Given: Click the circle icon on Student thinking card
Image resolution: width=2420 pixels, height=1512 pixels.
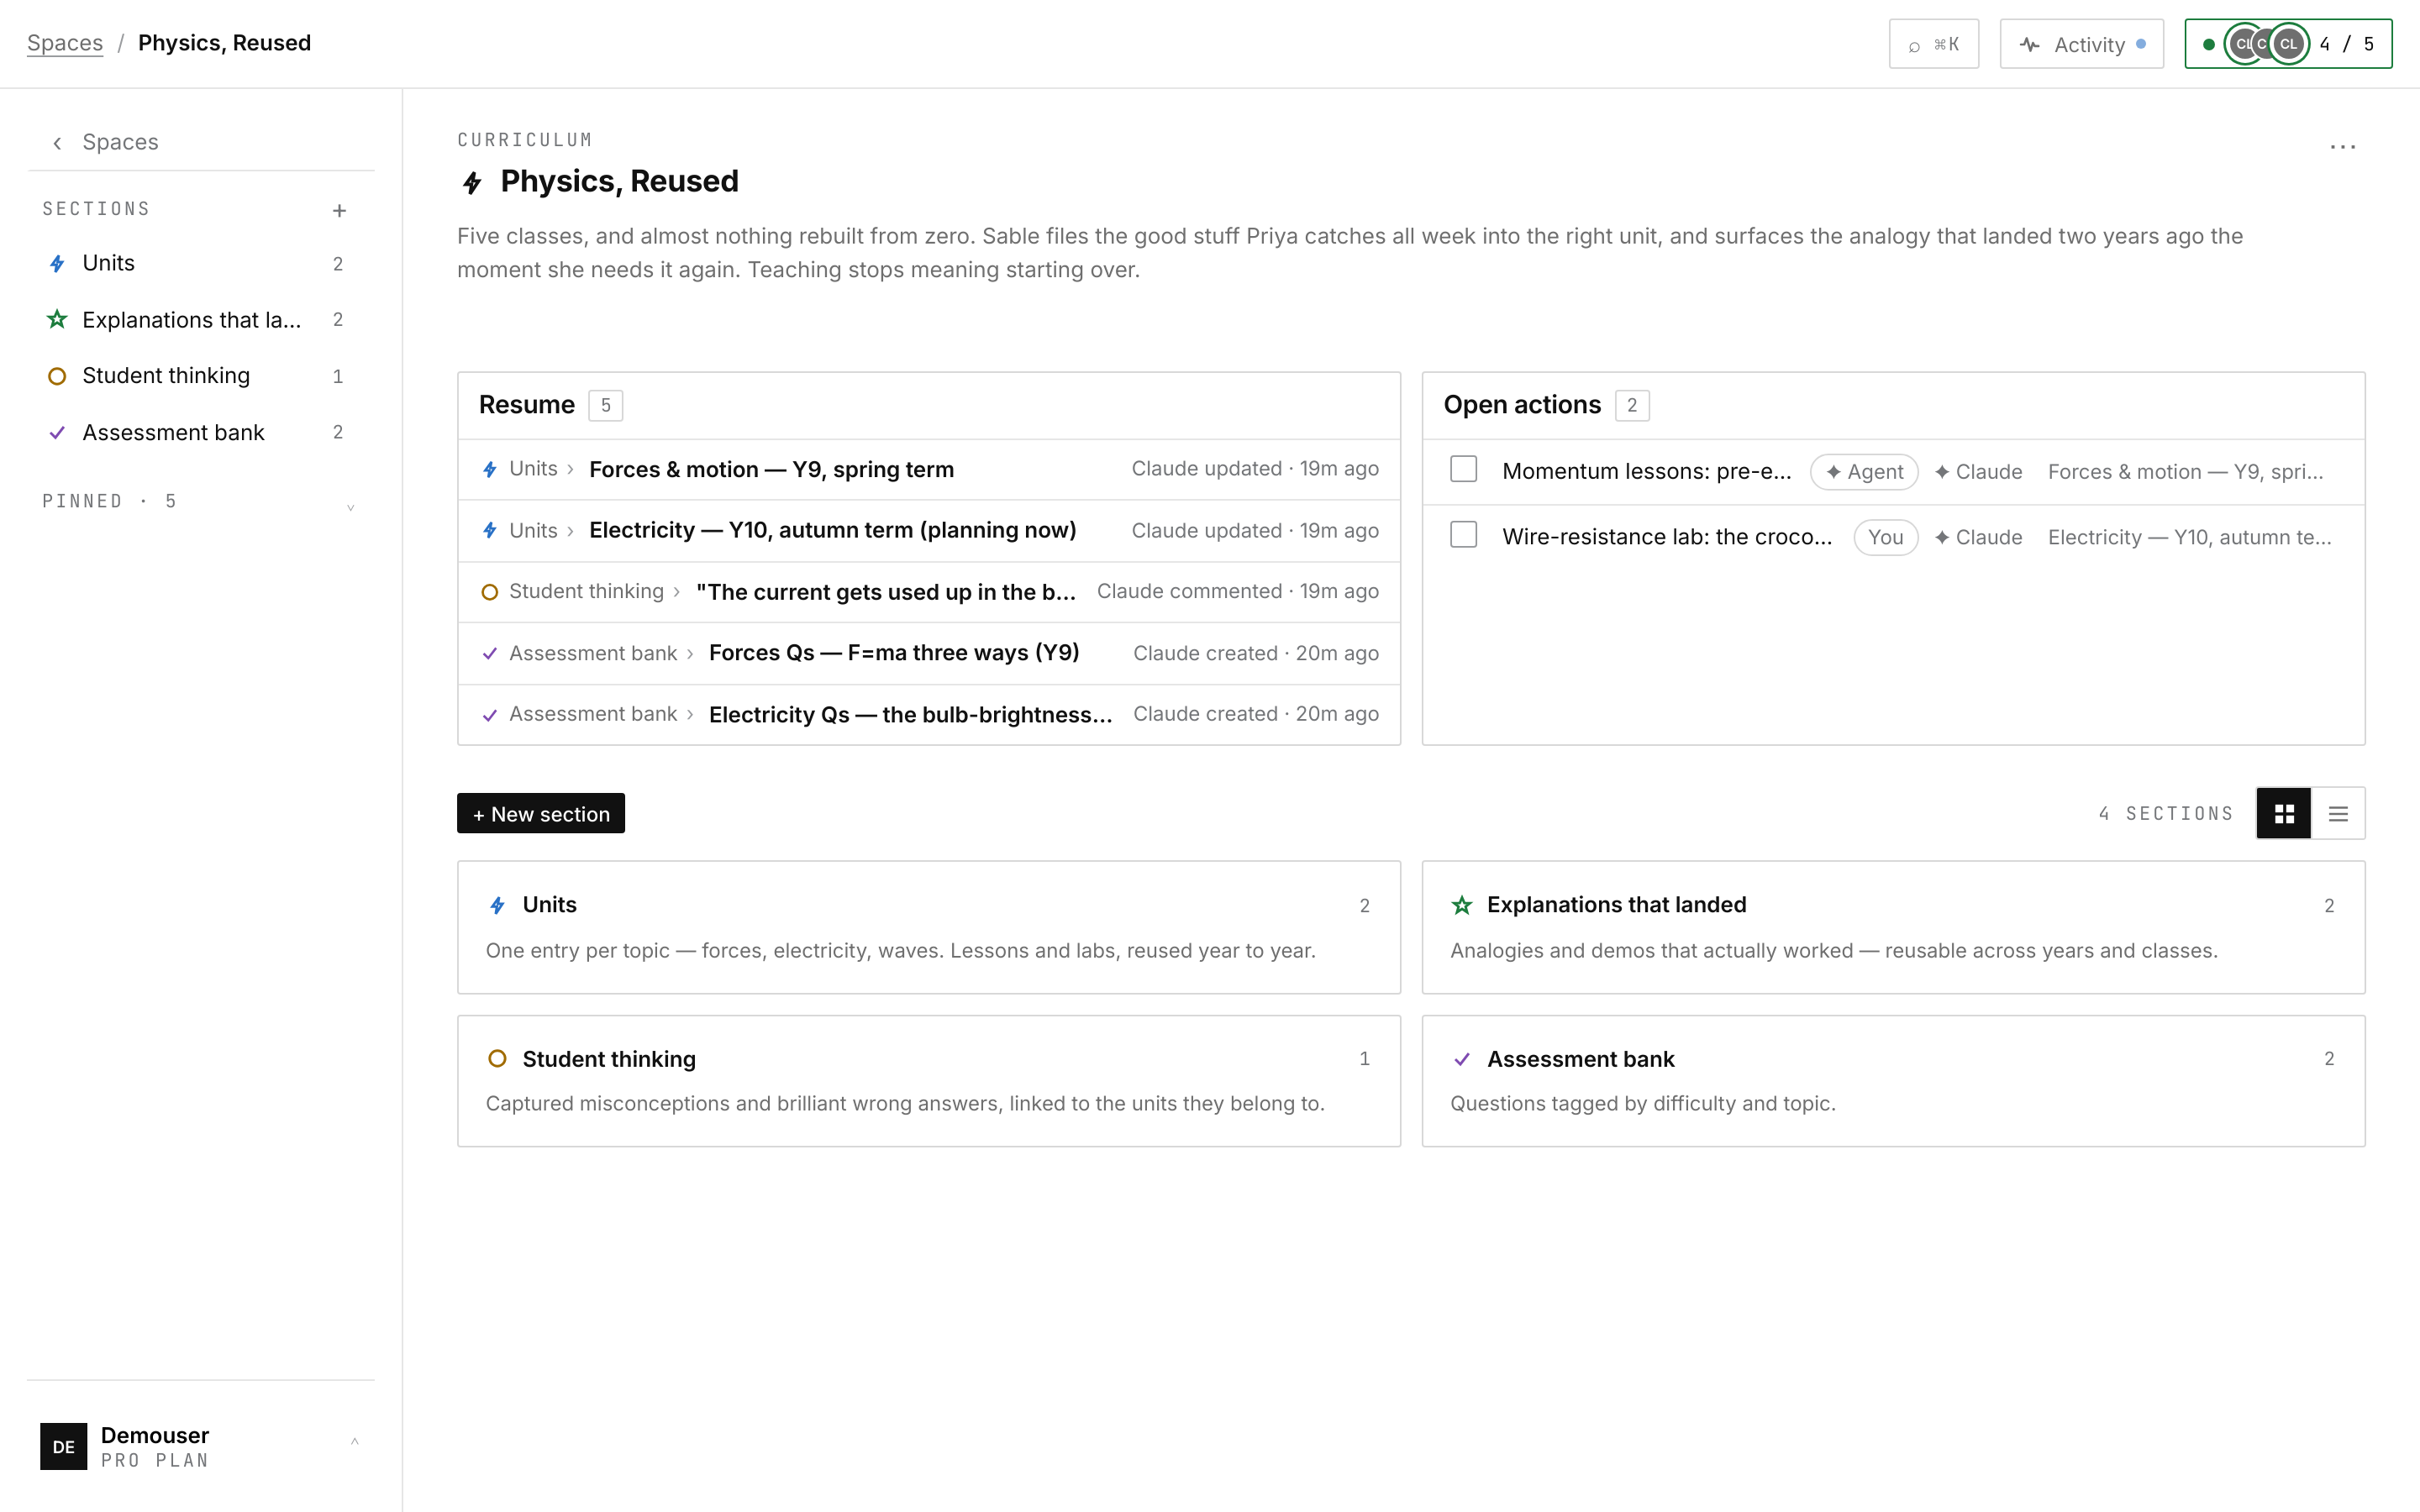Looking at the screenshot, I should pos(497,1059).
